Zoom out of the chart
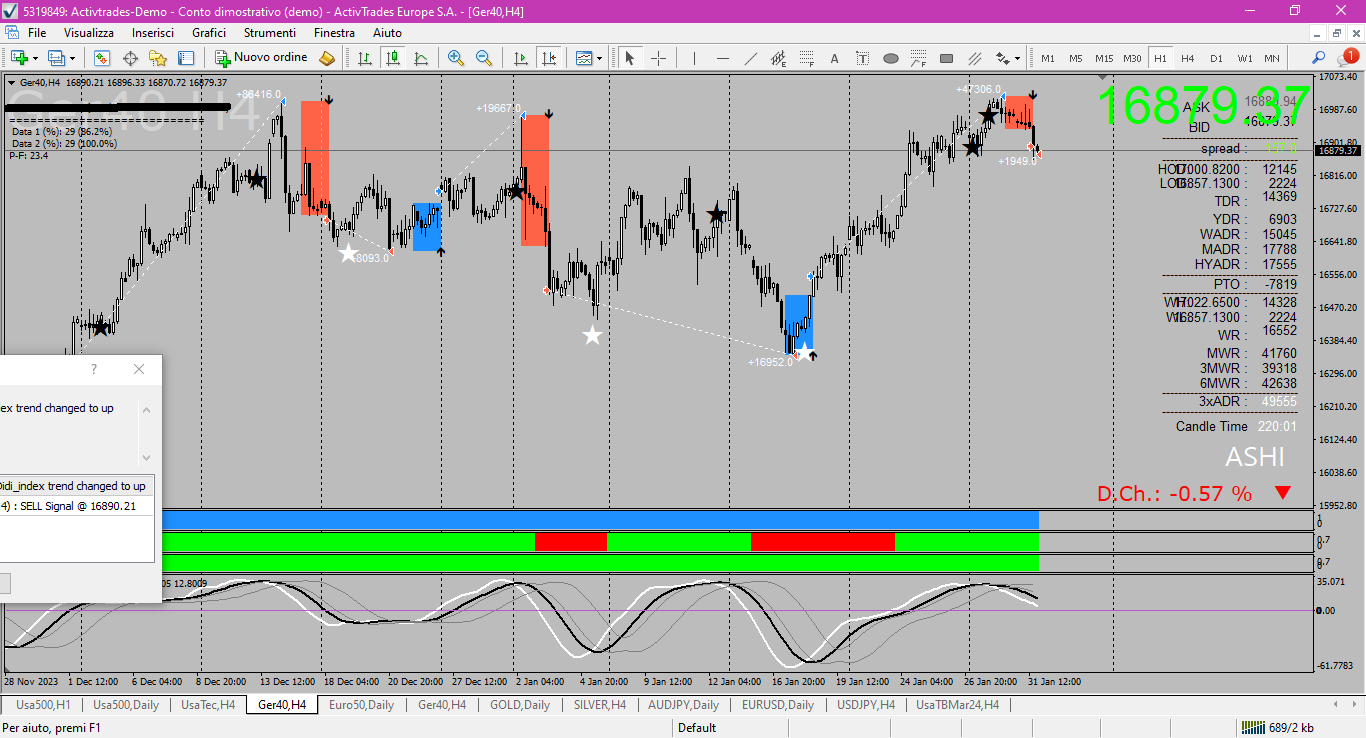This screenshot has width=1366, height=738. coord(484,58)
